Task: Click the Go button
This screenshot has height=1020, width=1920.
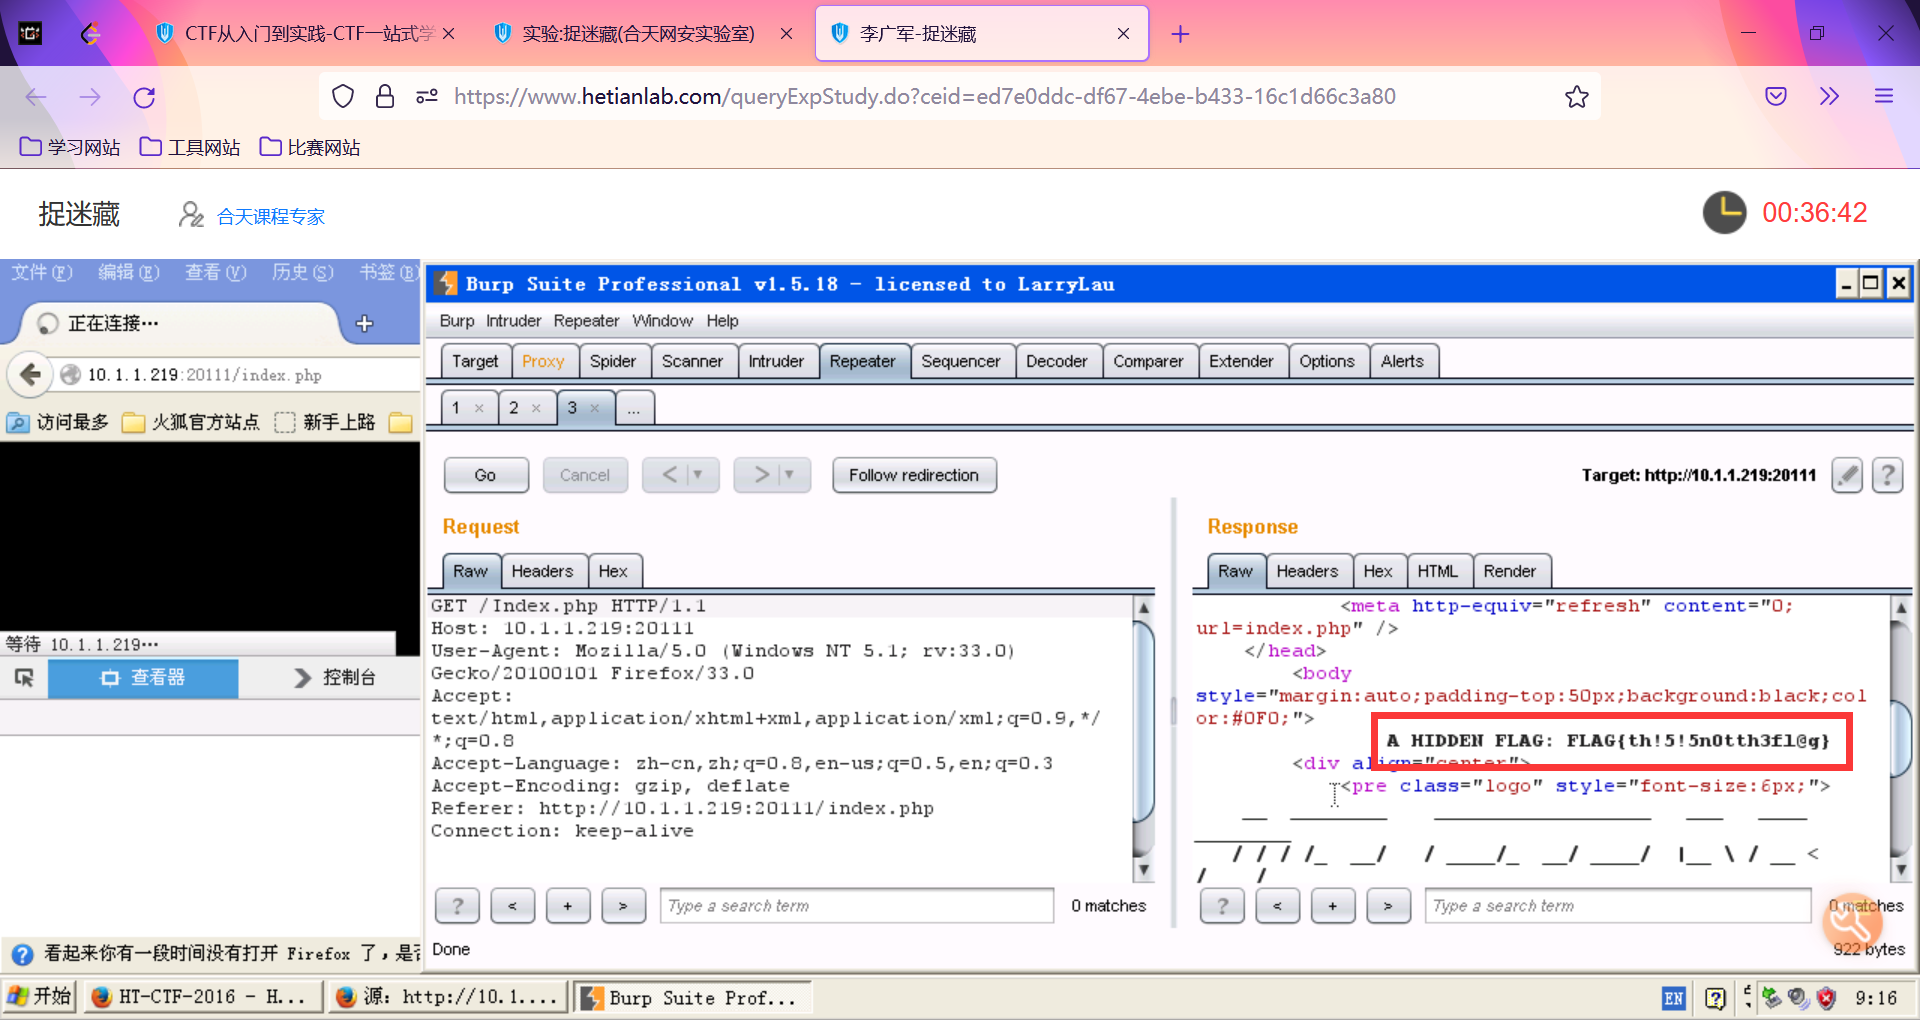Action: click(x=486, y=475)
